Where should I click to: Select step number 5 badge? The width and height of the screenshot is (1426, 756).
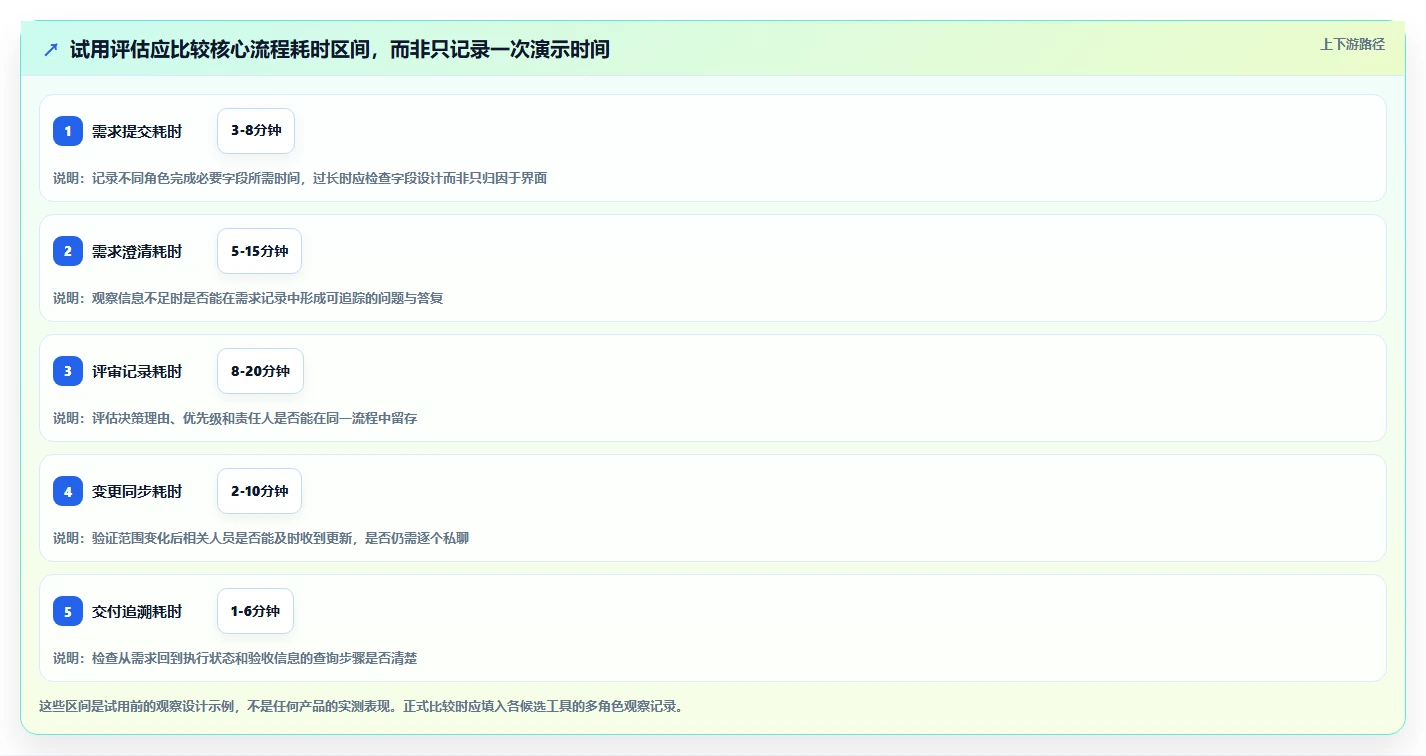pyautogui.click(x=68, y=611)
